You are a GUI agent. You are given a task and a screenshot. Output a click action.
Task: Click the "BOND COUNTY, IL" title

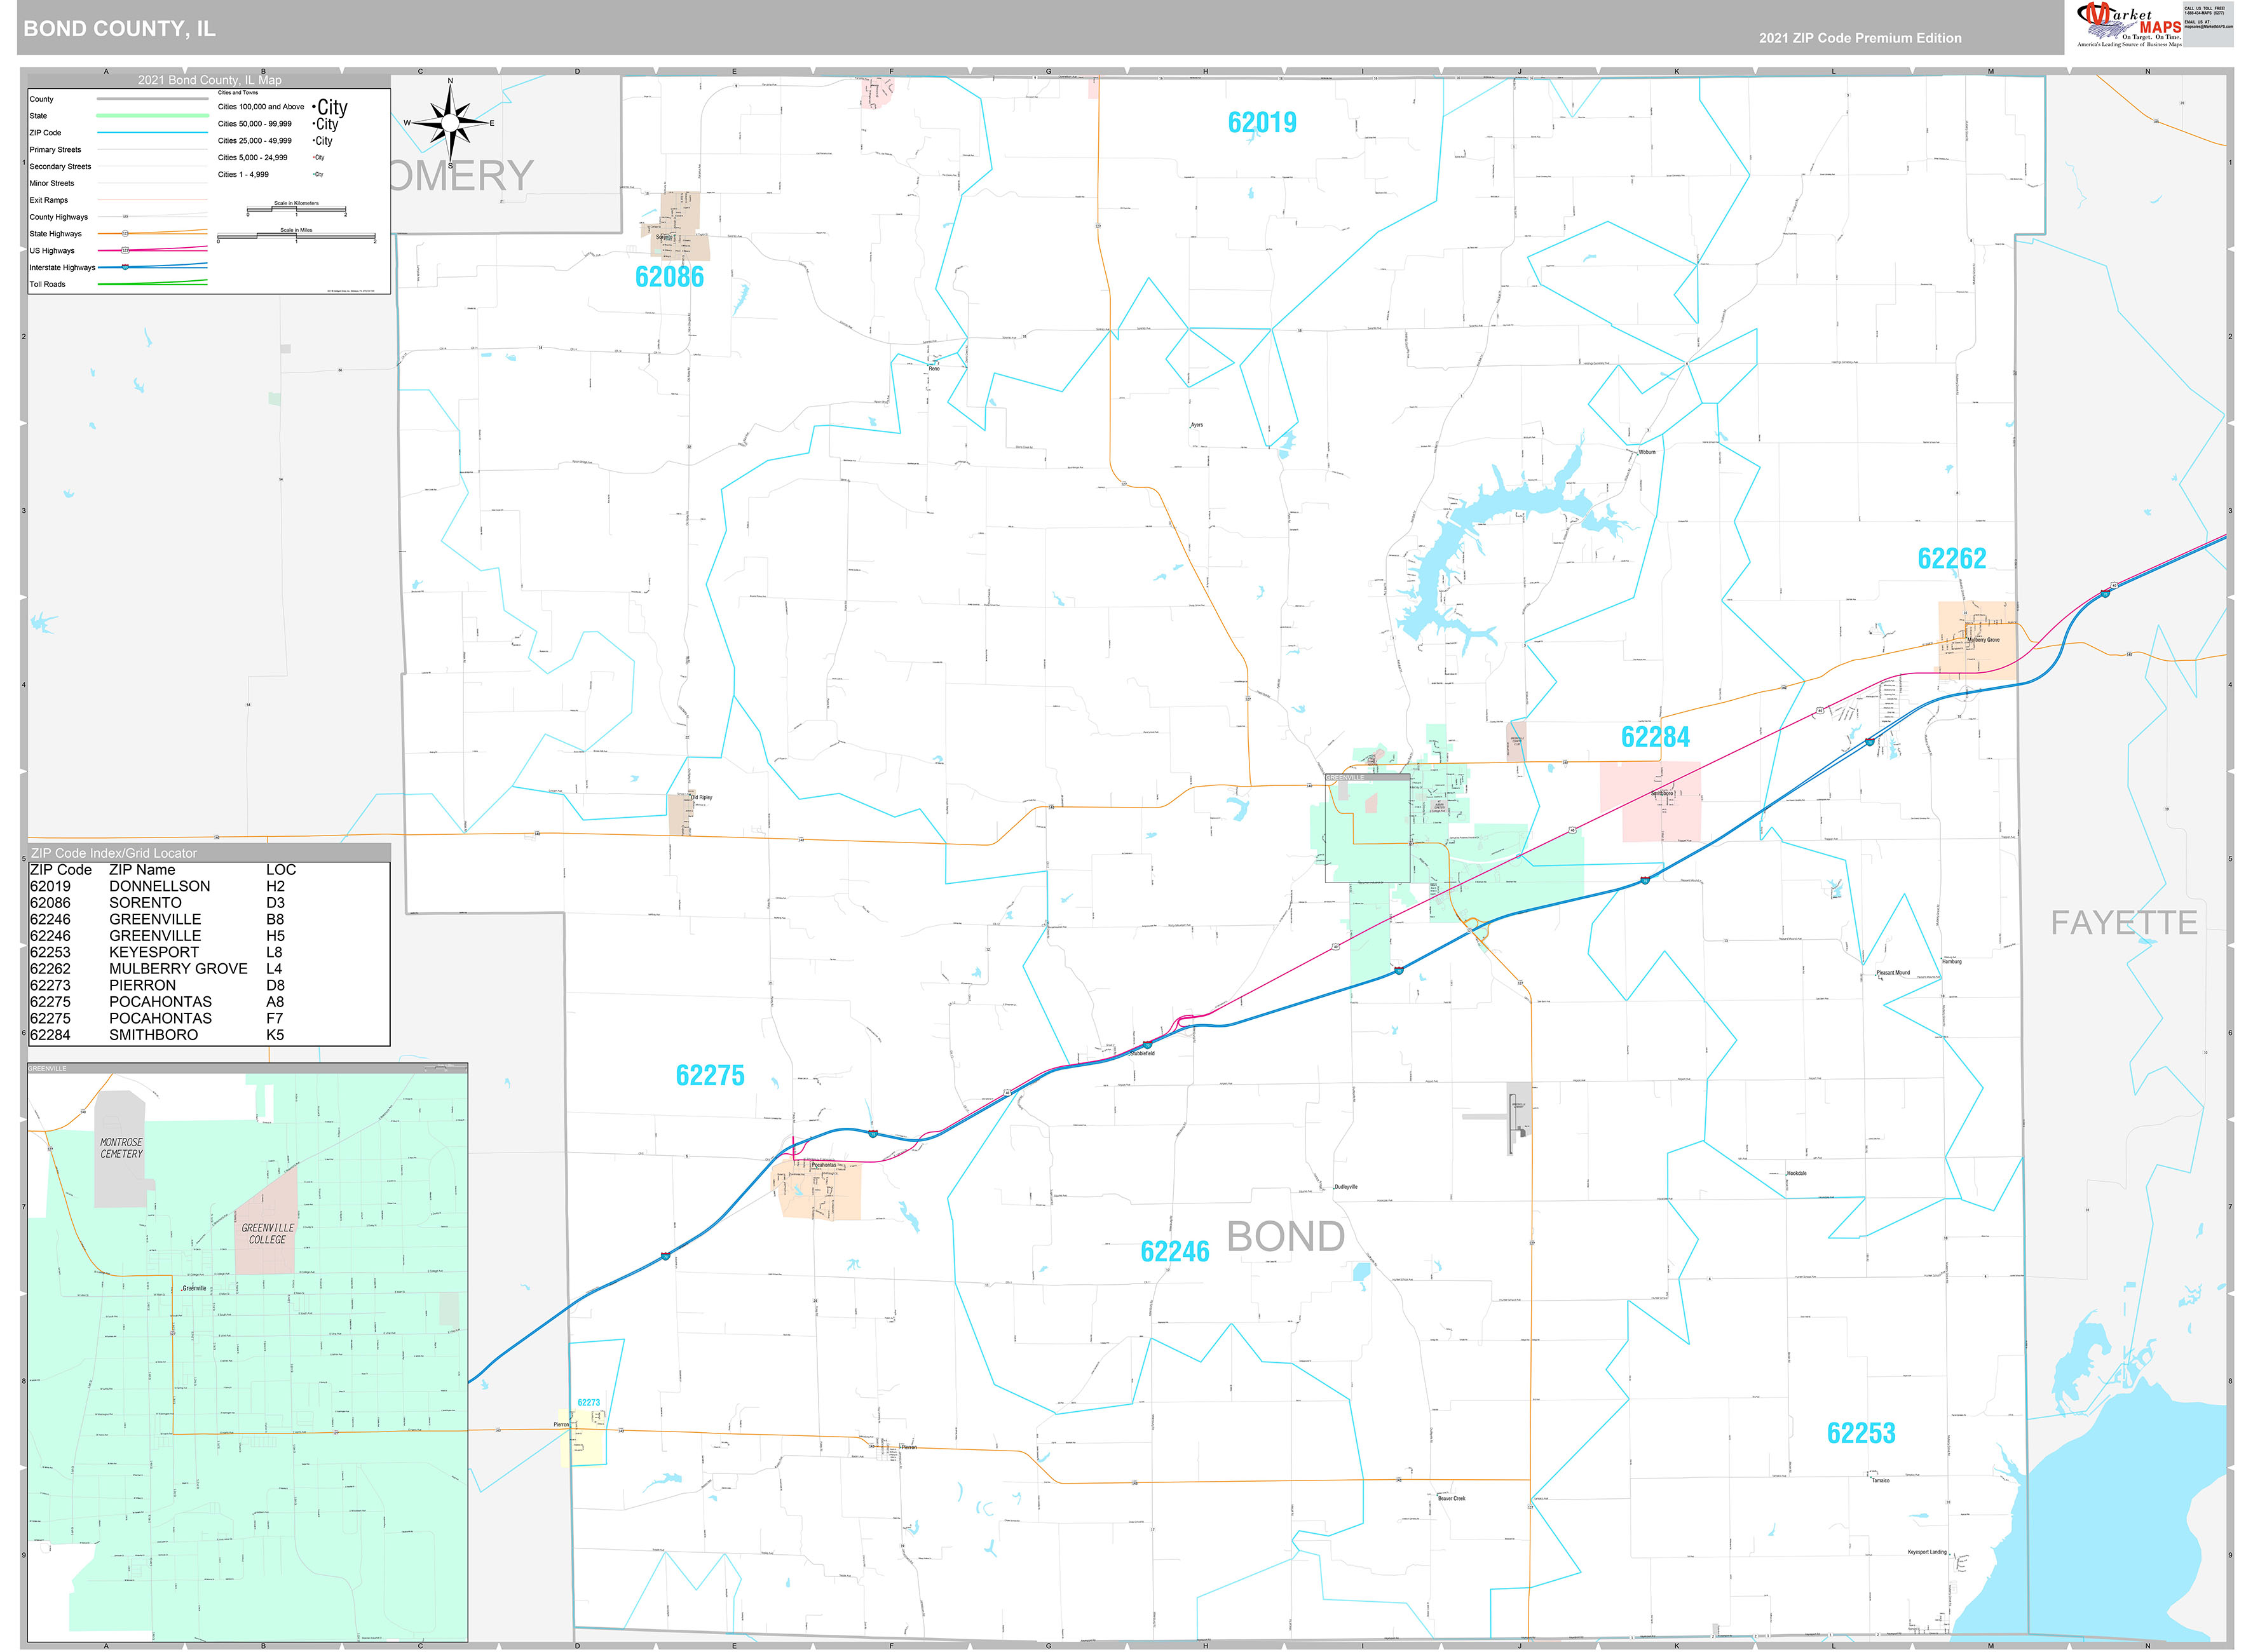point(119,28)
